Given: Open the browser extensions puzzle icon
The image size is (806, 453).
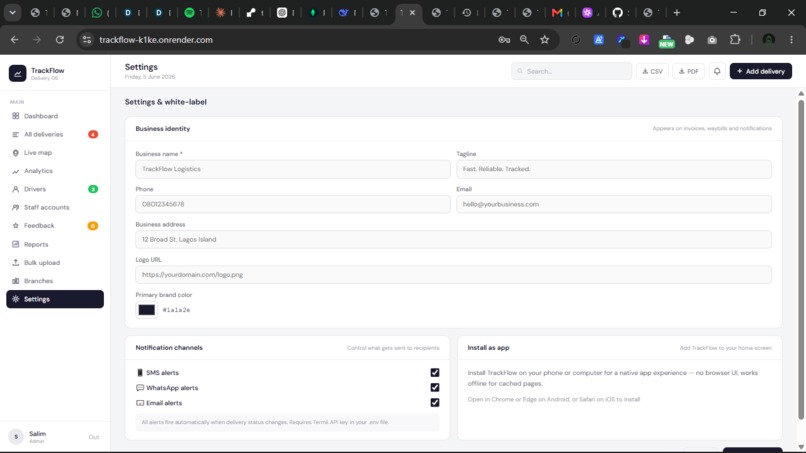Looking at the screenshot, I should coord(735,40).
